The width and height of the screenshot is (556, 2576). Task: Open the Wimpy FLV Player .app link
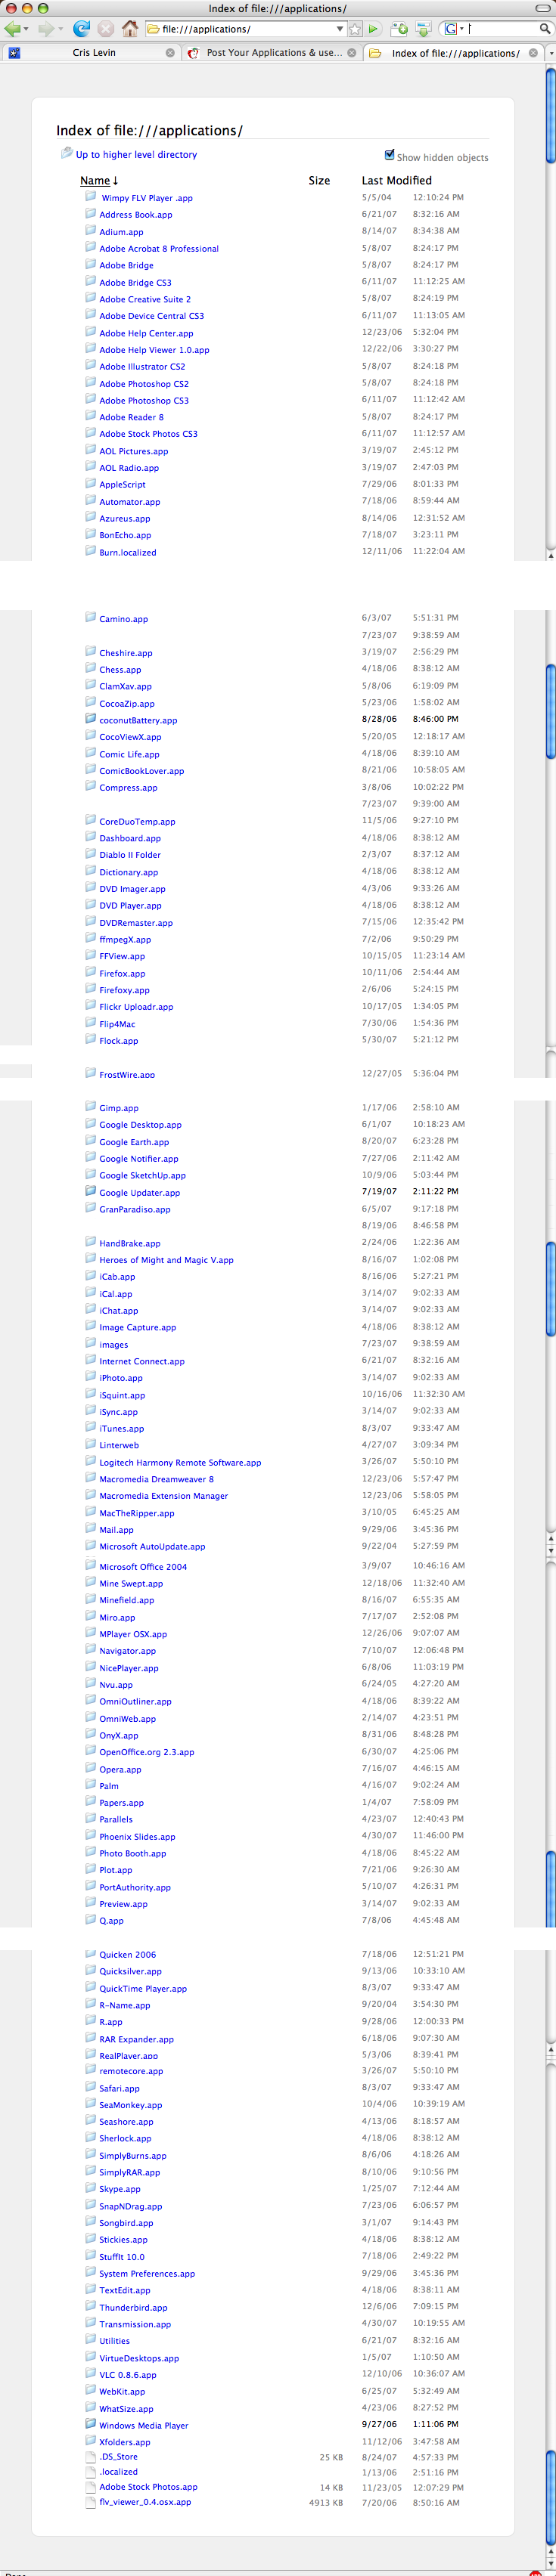tap(147, 198)
